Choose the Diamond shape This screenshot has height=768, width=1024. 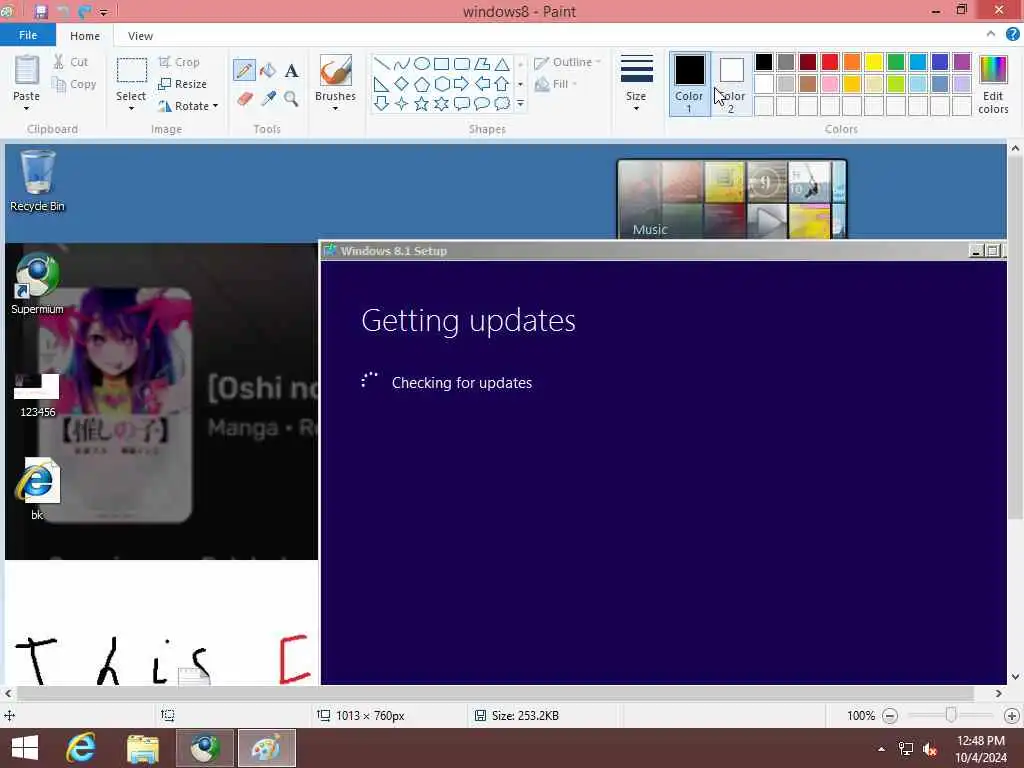tap(402, 84)
